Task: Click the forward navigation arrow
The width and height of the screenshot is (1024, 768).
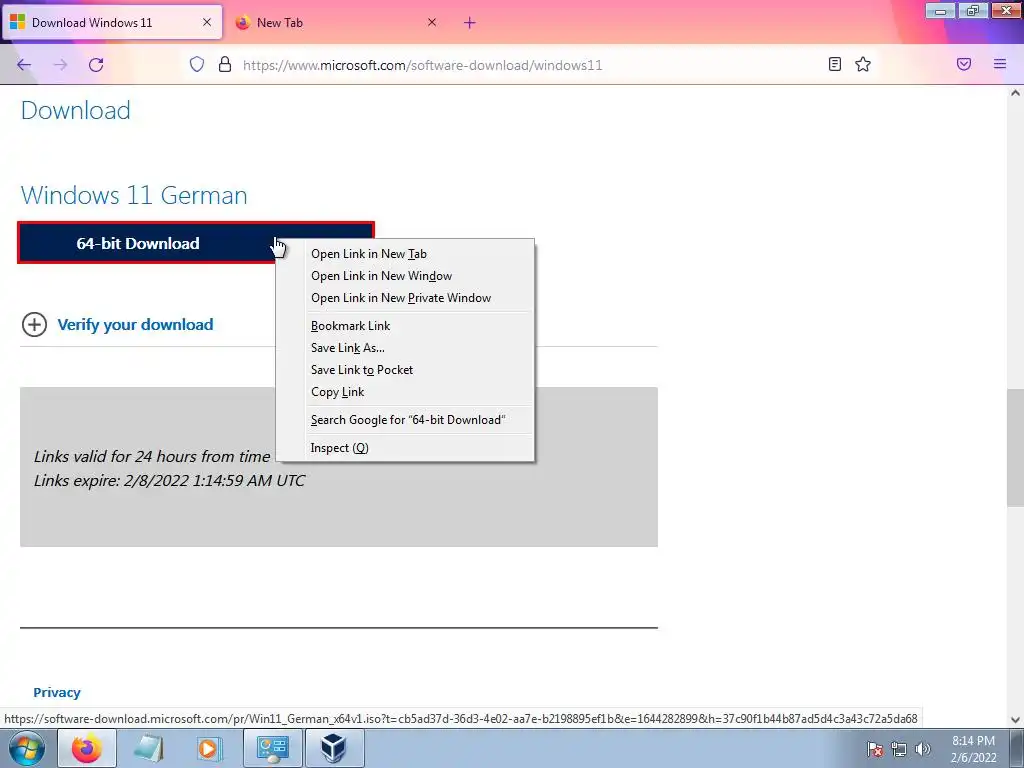Action: click(x=60, y=65)
